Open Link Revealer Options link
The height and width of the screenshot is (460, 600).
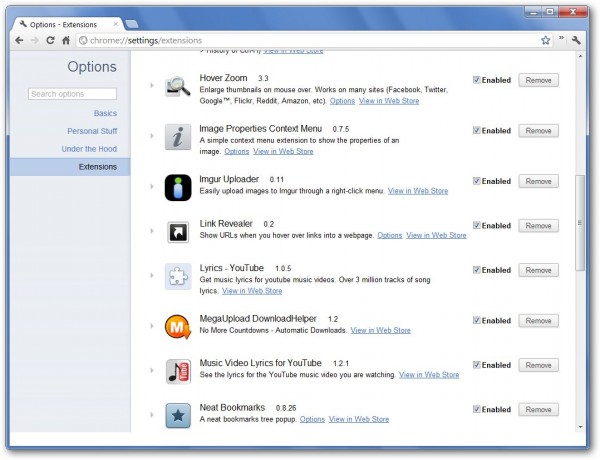(390, 235)
